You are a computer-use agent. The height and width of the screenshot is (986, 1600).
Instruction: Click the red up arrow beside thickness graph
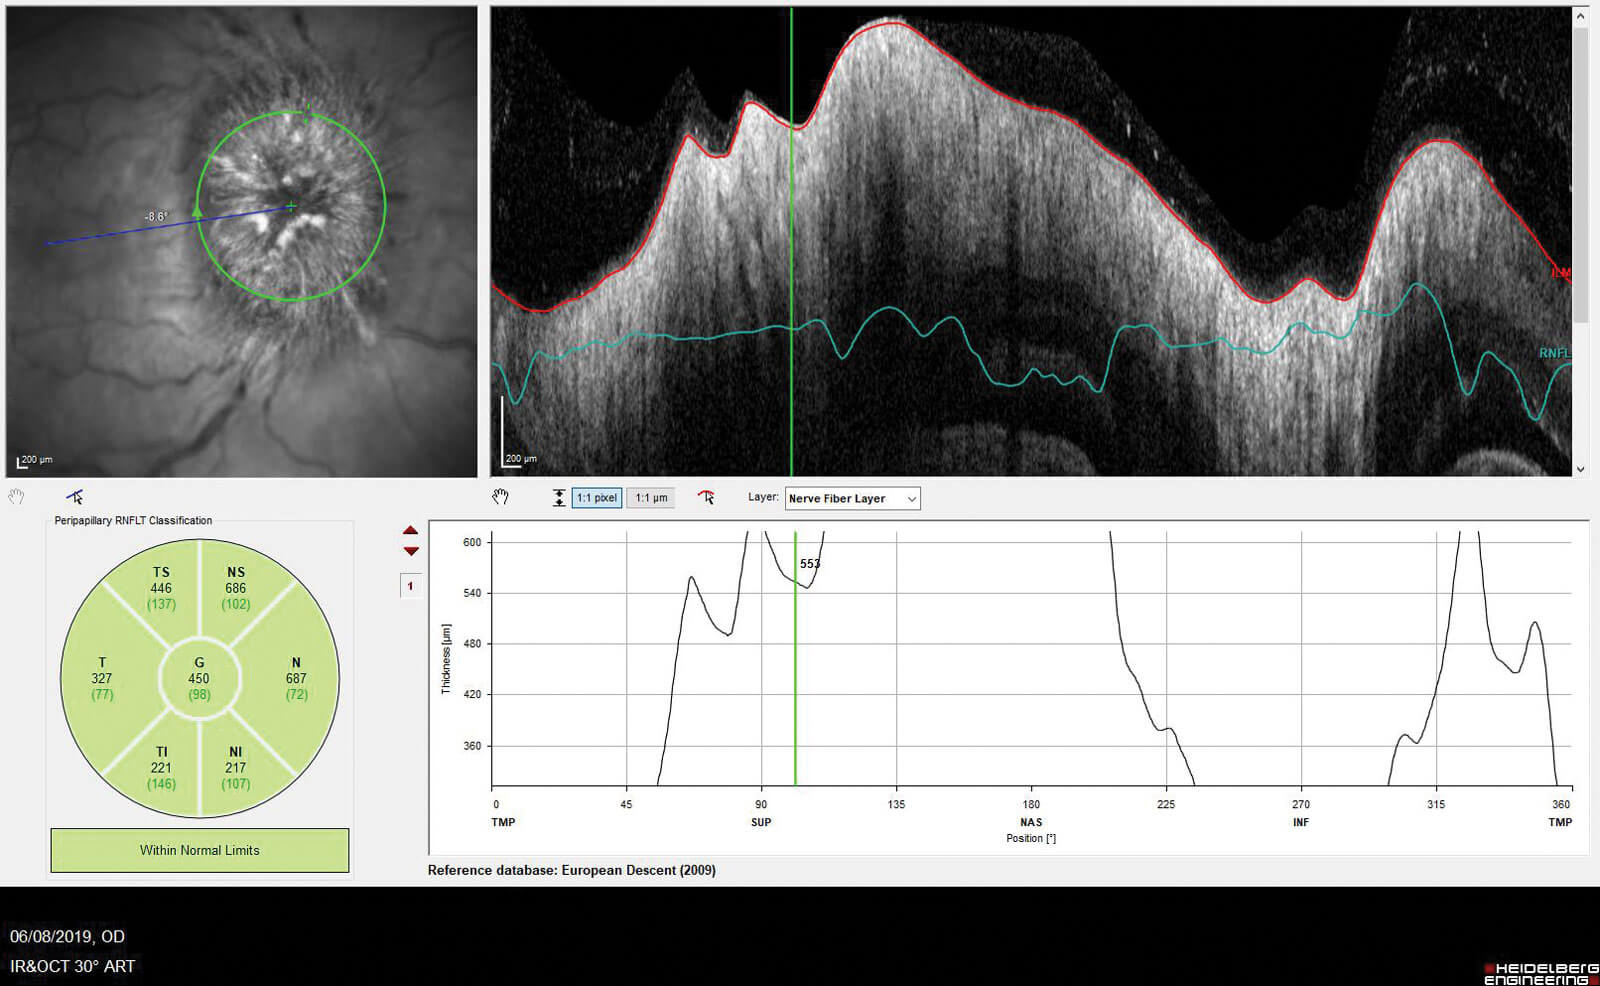pos(410,531)
